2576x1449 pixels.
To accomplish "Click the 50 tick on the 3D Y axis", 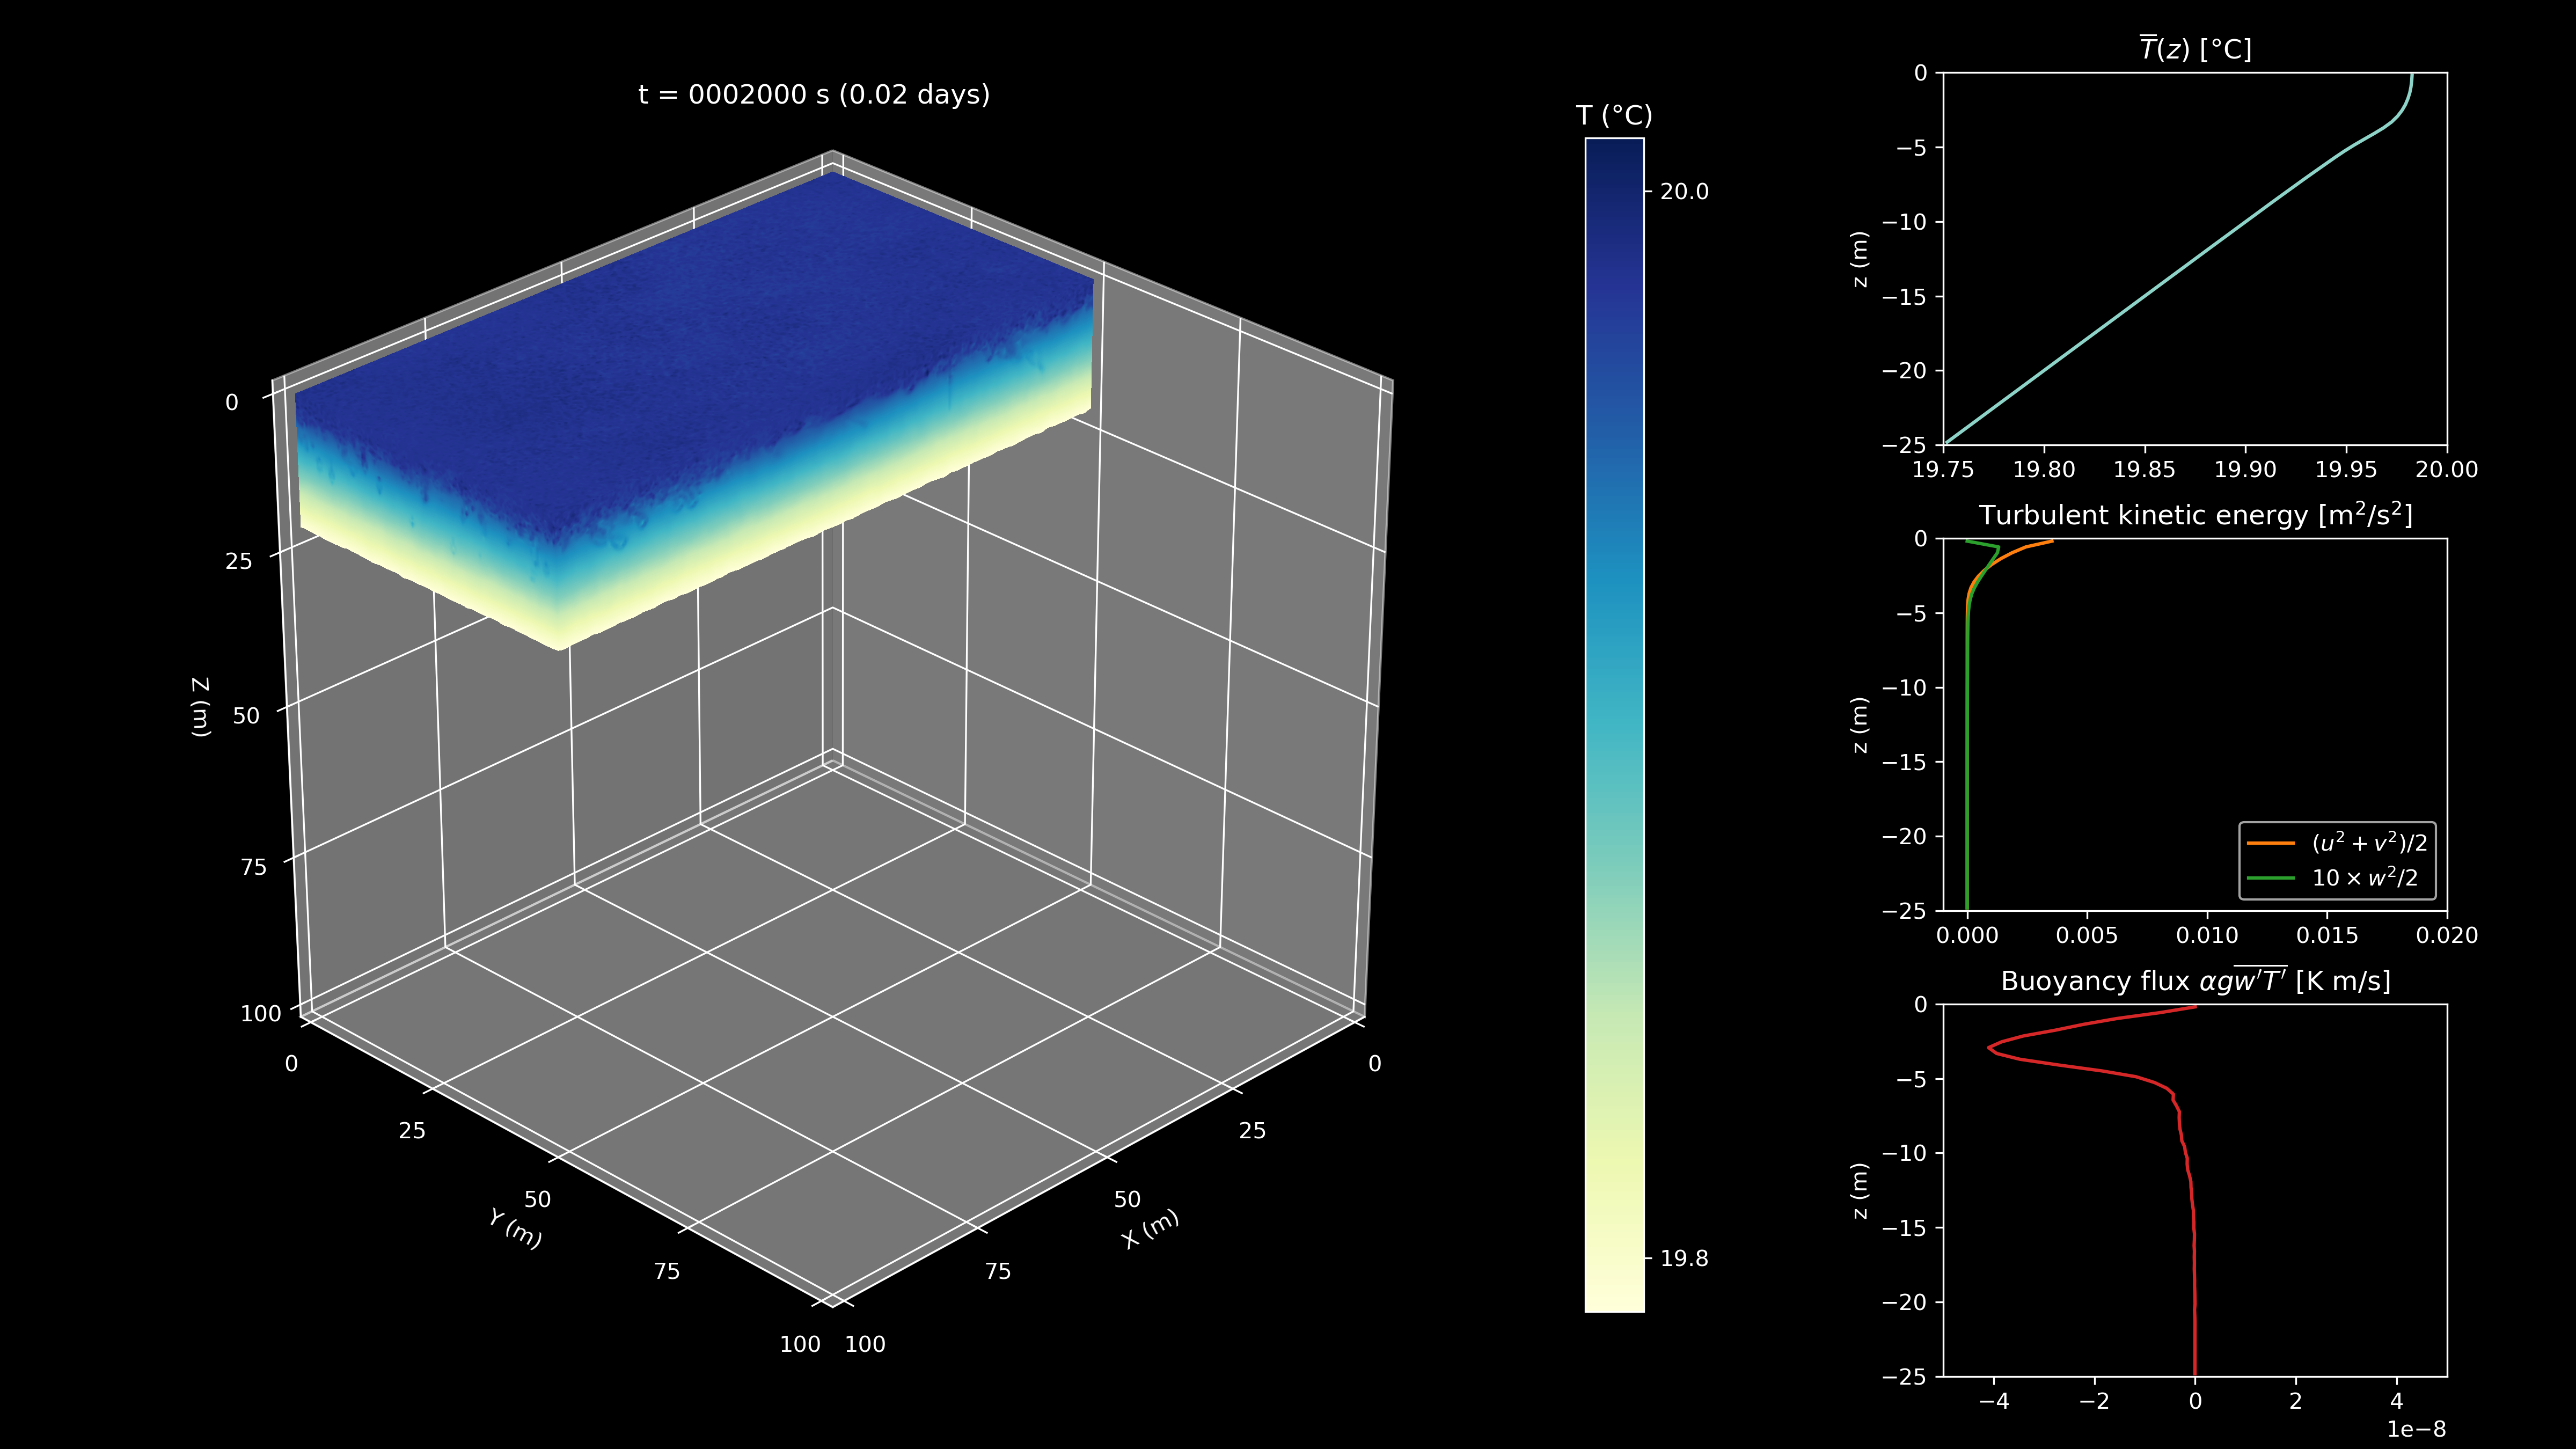I will click(x=537, y=1199).
